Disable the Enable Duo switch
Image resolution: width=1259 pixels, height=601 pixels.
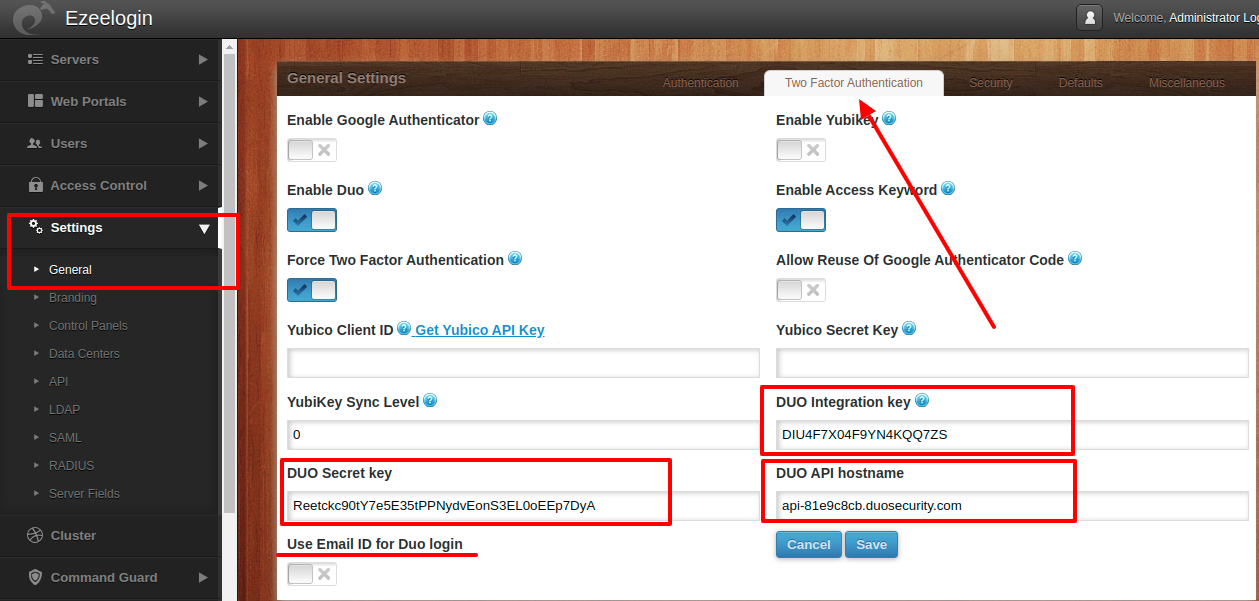[x=312, y=220]
